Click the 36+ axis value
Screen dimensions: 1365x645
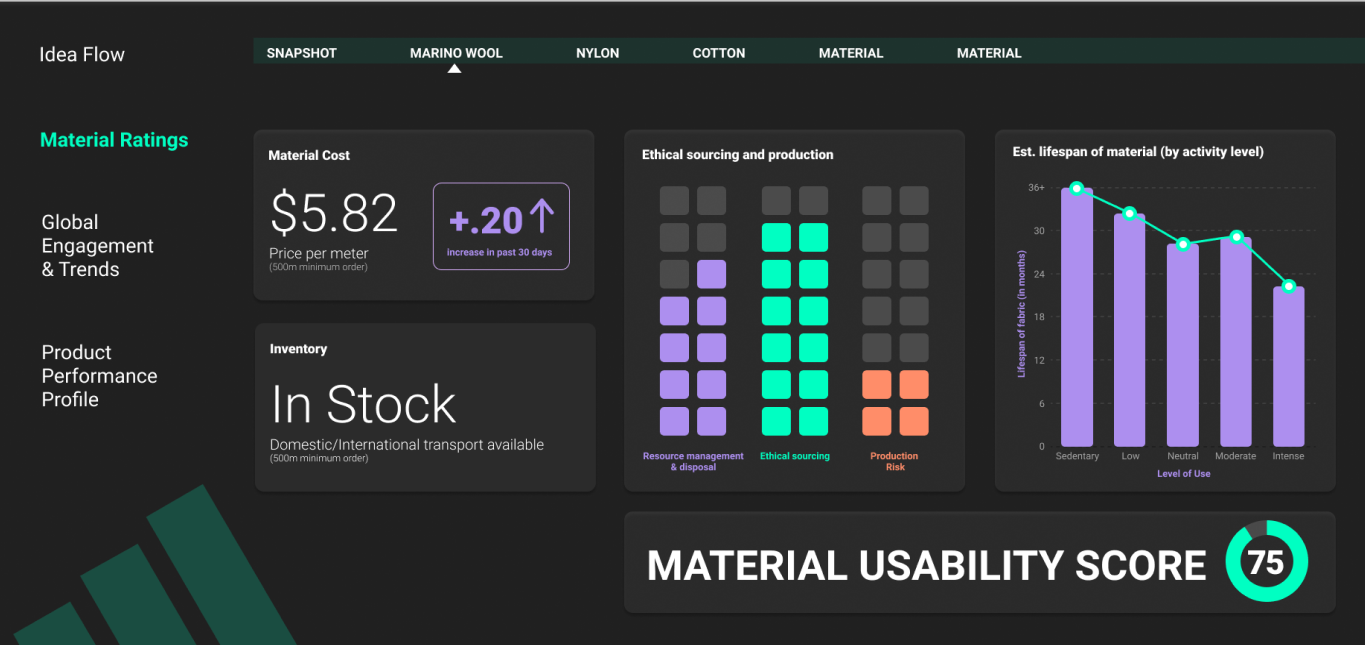point(1036,188)
